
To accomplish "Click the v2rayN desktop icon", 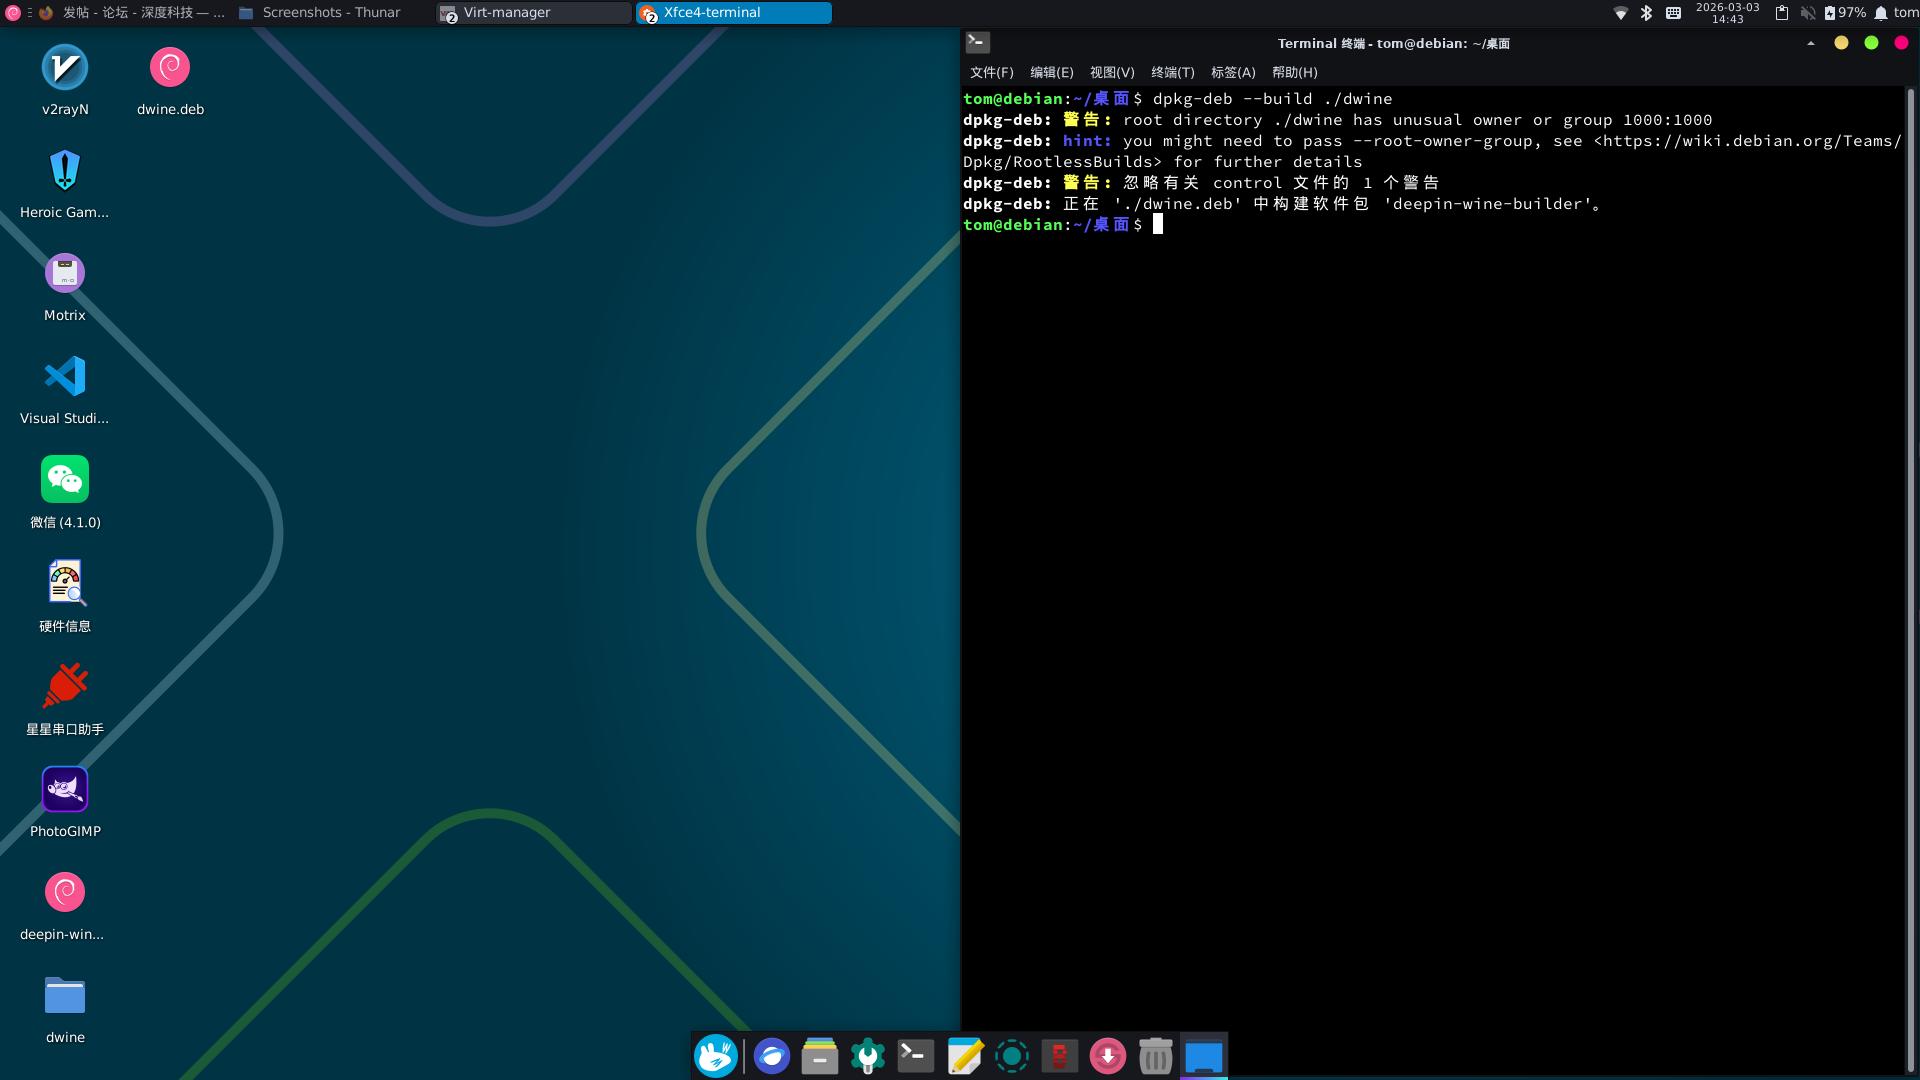I will 65,68.
